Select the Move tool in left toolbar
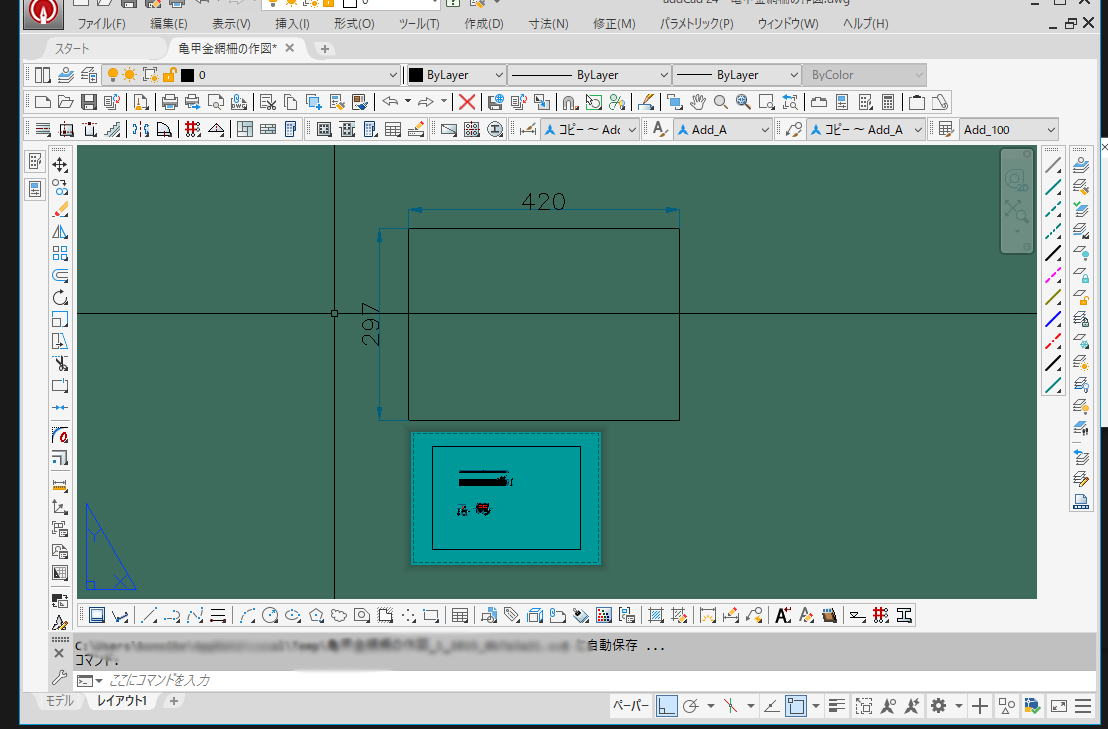Viewport: 1108px width, 729px height. pyautogui.click(x=60, y=165)
